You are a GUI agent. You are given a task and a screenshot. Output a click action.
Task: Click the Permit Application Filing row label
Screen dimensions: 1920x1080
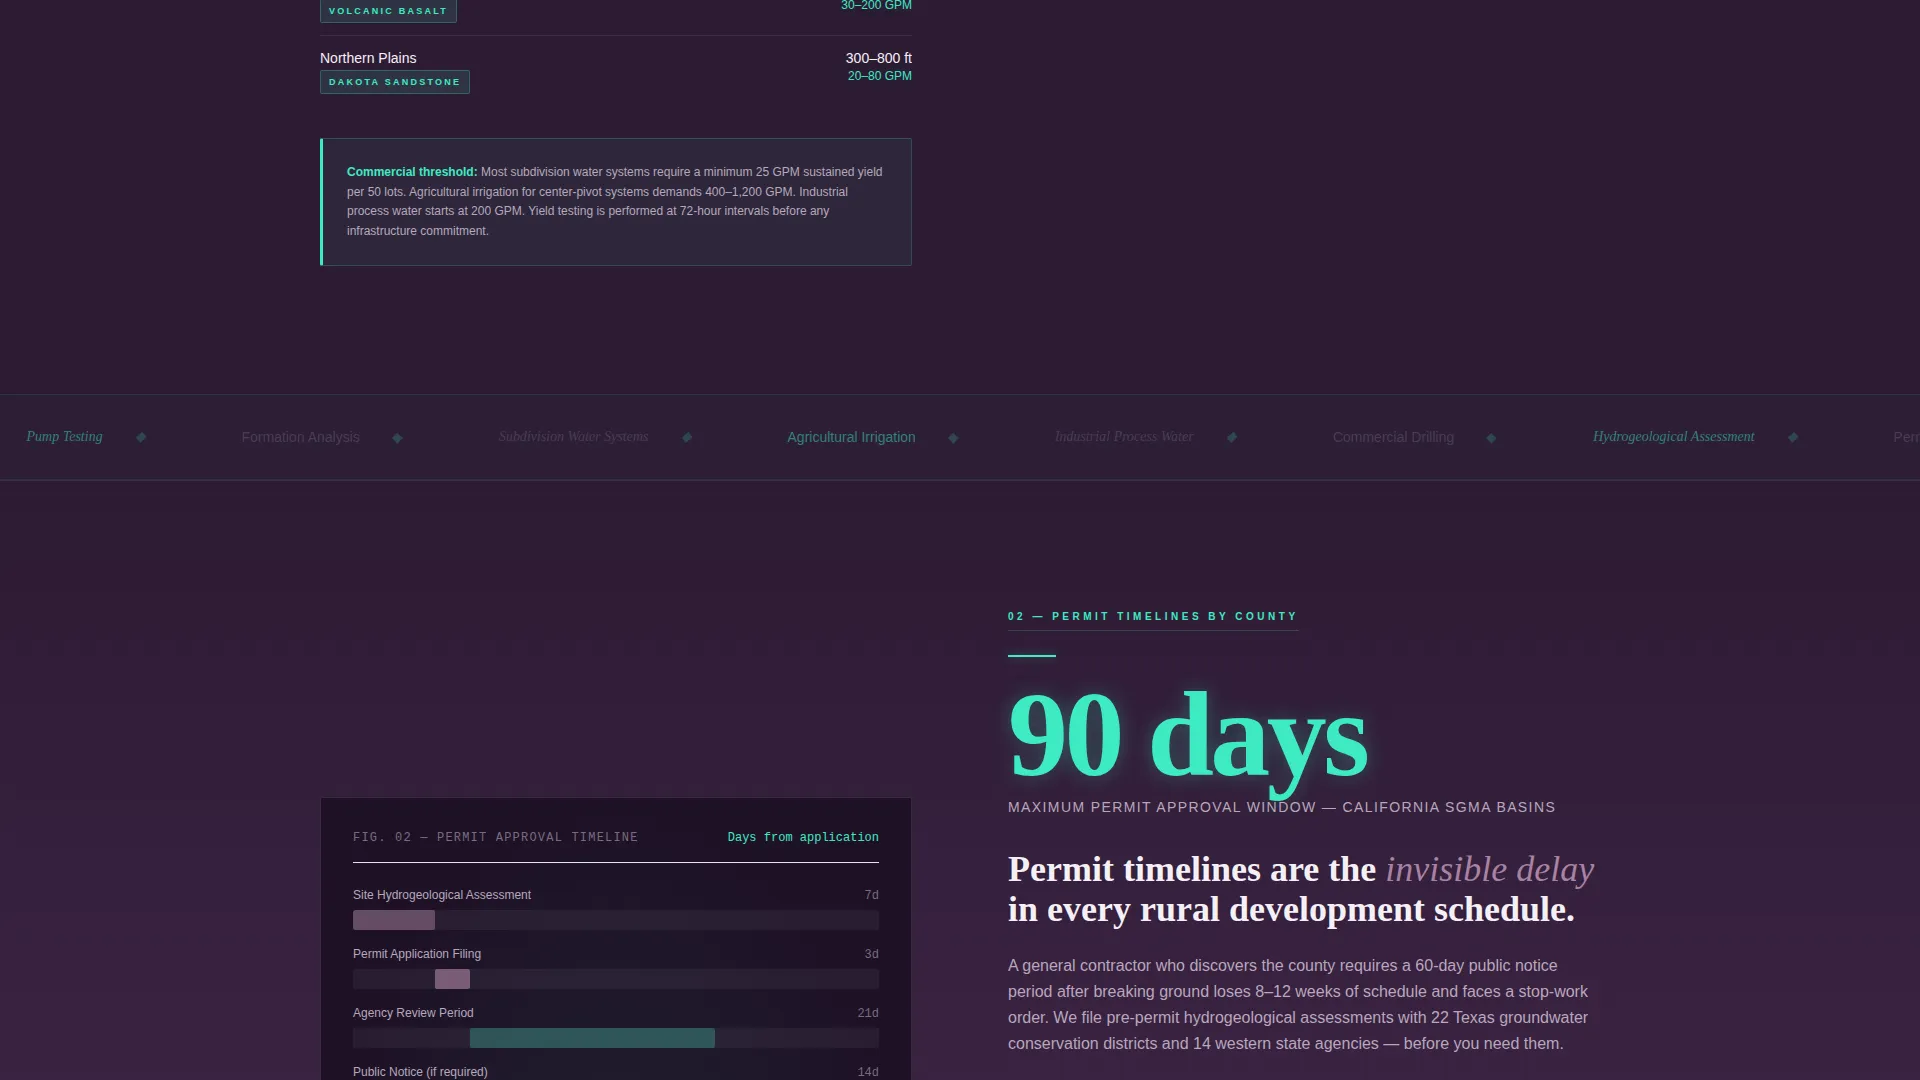(x=417, y=954)
